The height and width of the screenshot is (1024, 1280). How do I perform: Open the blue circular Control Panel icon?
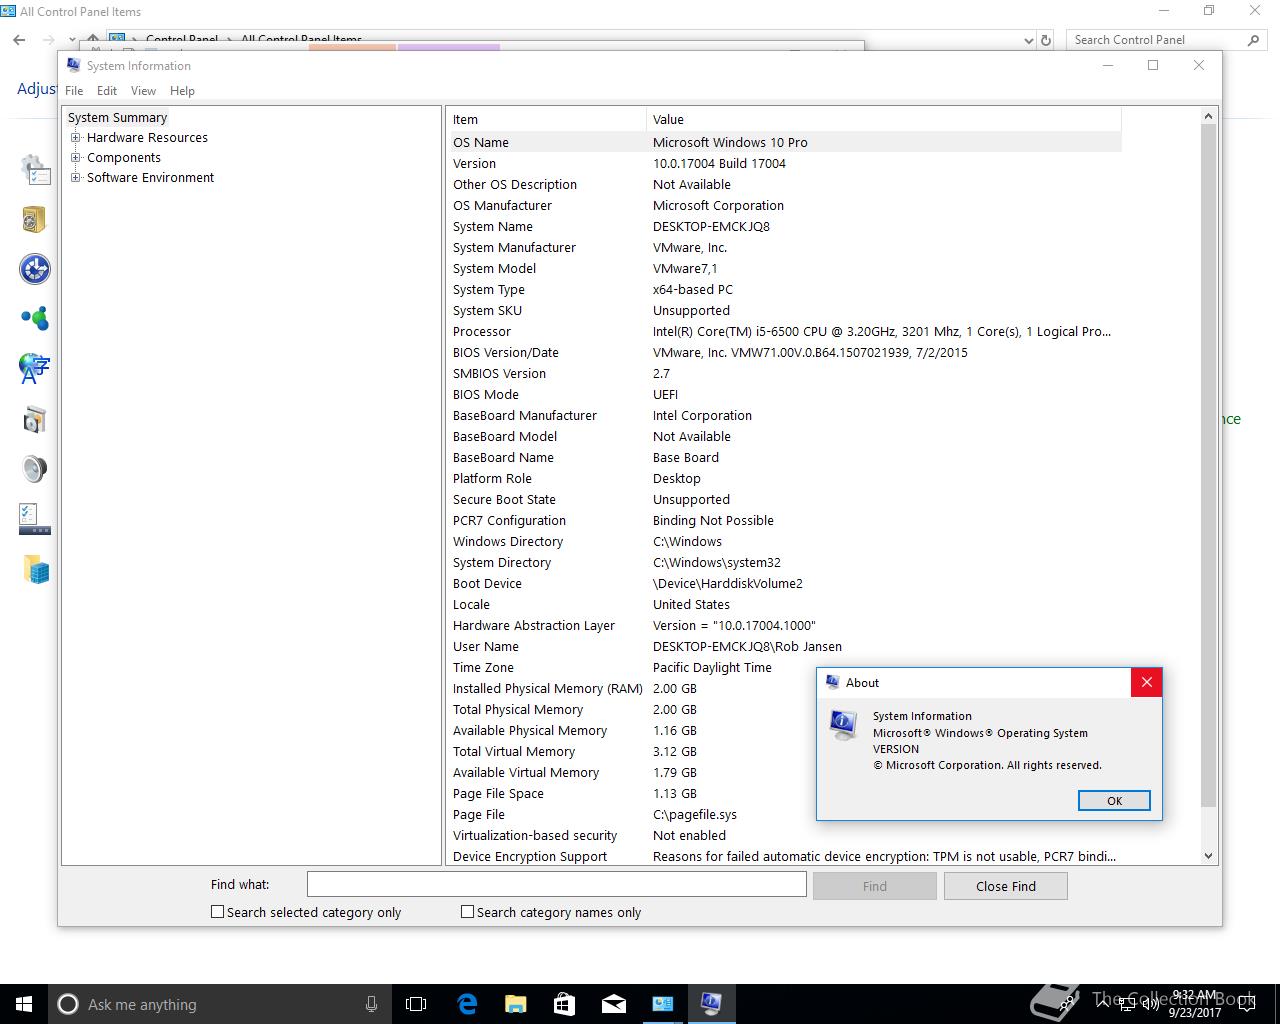coord(35,269)
